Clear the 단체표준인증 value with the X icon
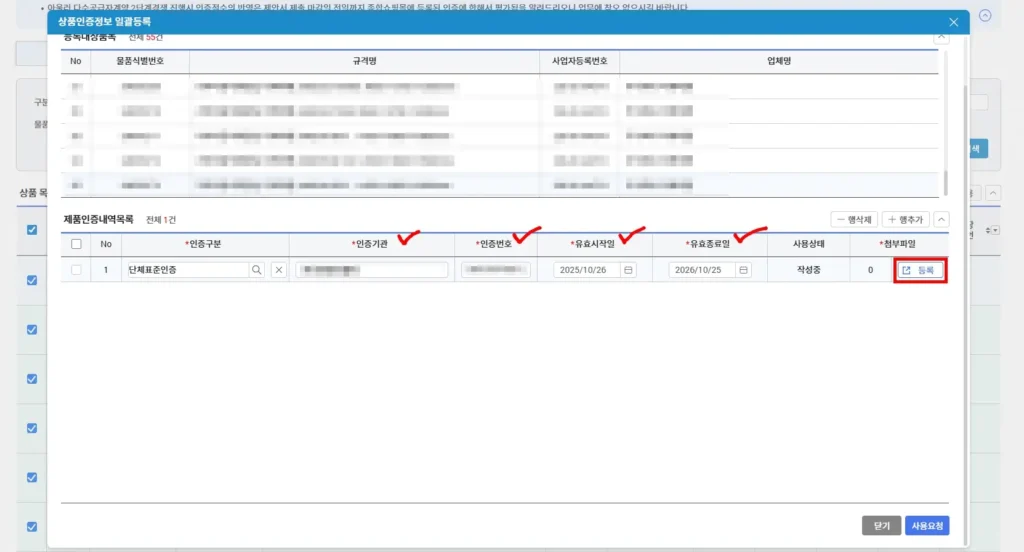The width and height of the screenshot is (1024, 552). [278, 270]
